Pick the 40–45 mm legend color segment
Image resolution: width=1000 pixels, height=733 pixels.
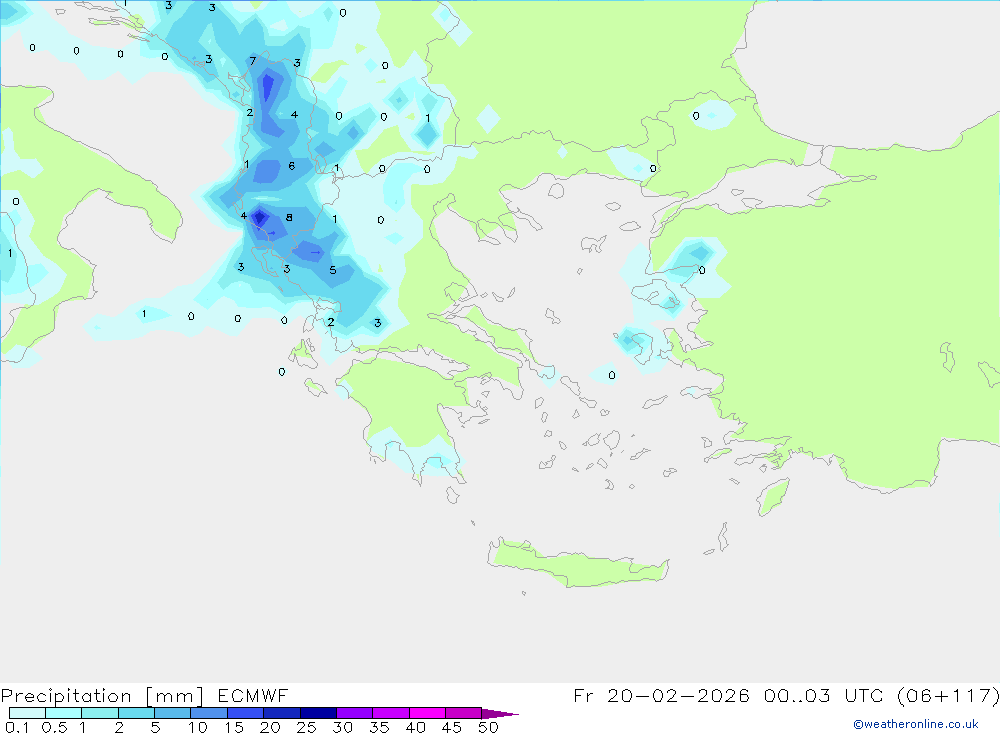(427, 713)
